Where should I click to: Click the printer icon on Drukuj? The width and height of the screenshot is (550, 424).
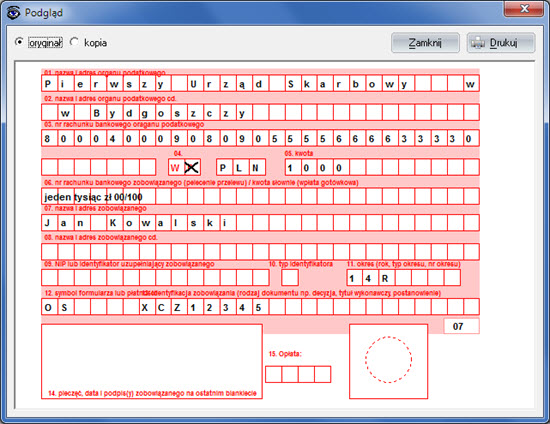coord(478,43)
